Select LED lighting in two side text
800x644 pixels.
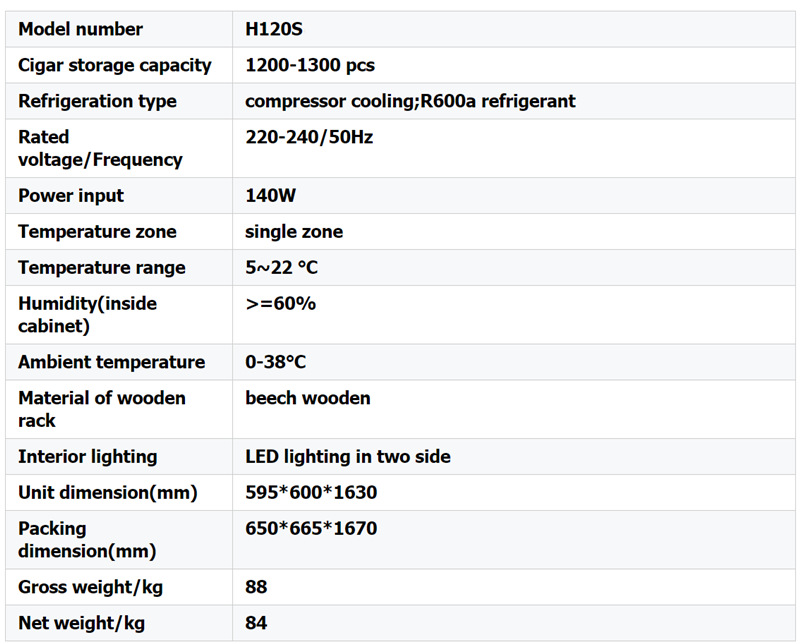tap(348, 456)
